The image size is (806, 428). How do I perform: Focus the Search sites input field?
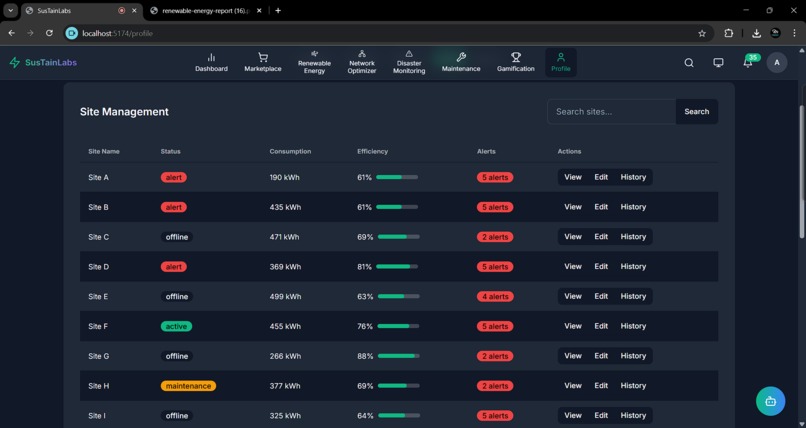tap(611, 111)
